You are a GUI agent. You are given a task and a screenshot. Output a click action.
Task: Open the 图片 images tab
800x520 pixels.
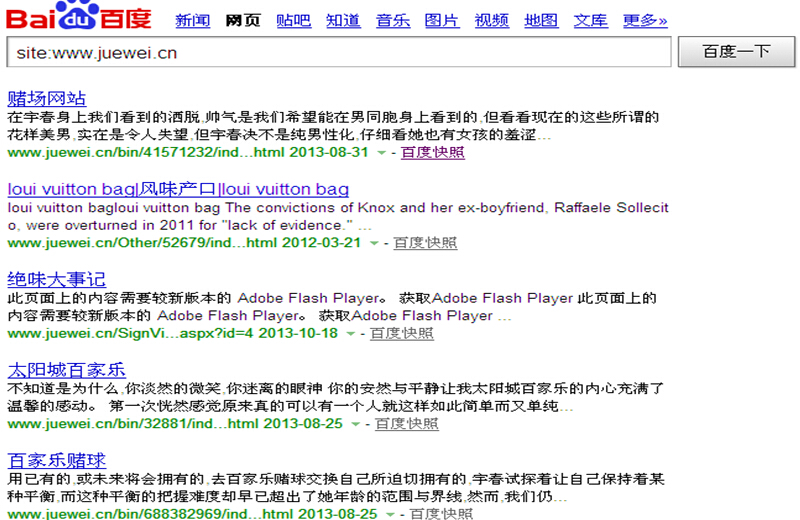(442, 20)
